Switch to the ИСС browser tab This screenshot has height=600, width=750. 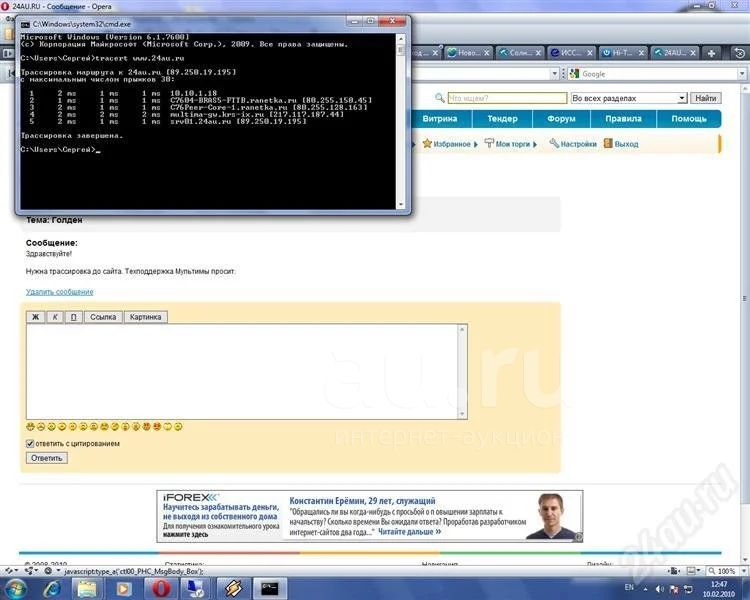[x=571, y=53]
